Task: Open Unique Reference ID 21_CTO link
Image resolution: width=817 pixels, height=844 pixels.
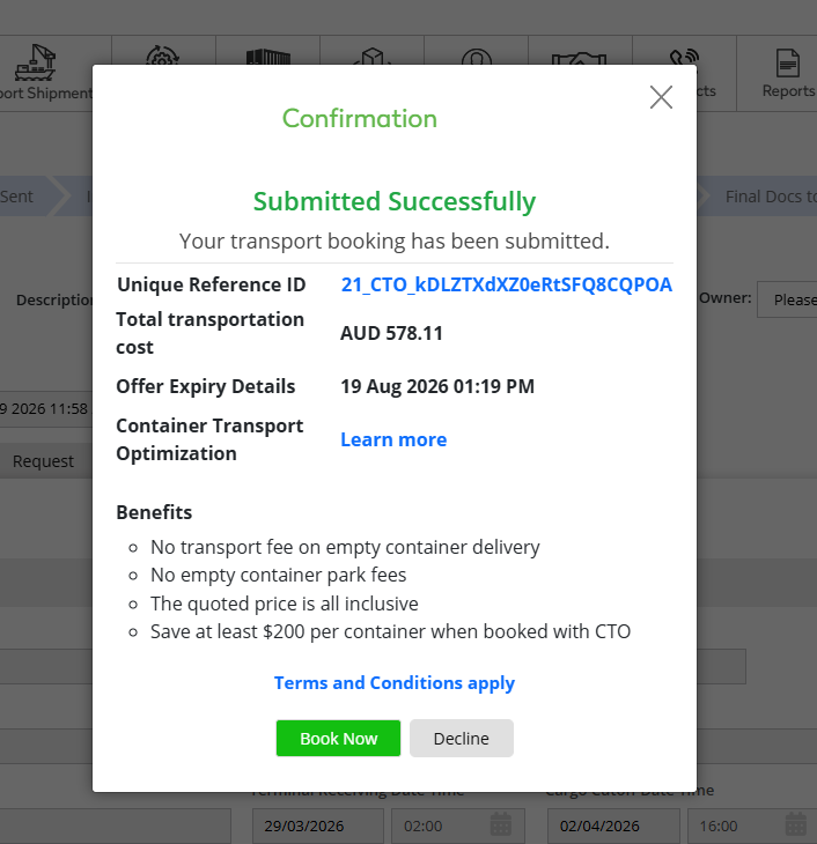Action: (x=506, y=285)
